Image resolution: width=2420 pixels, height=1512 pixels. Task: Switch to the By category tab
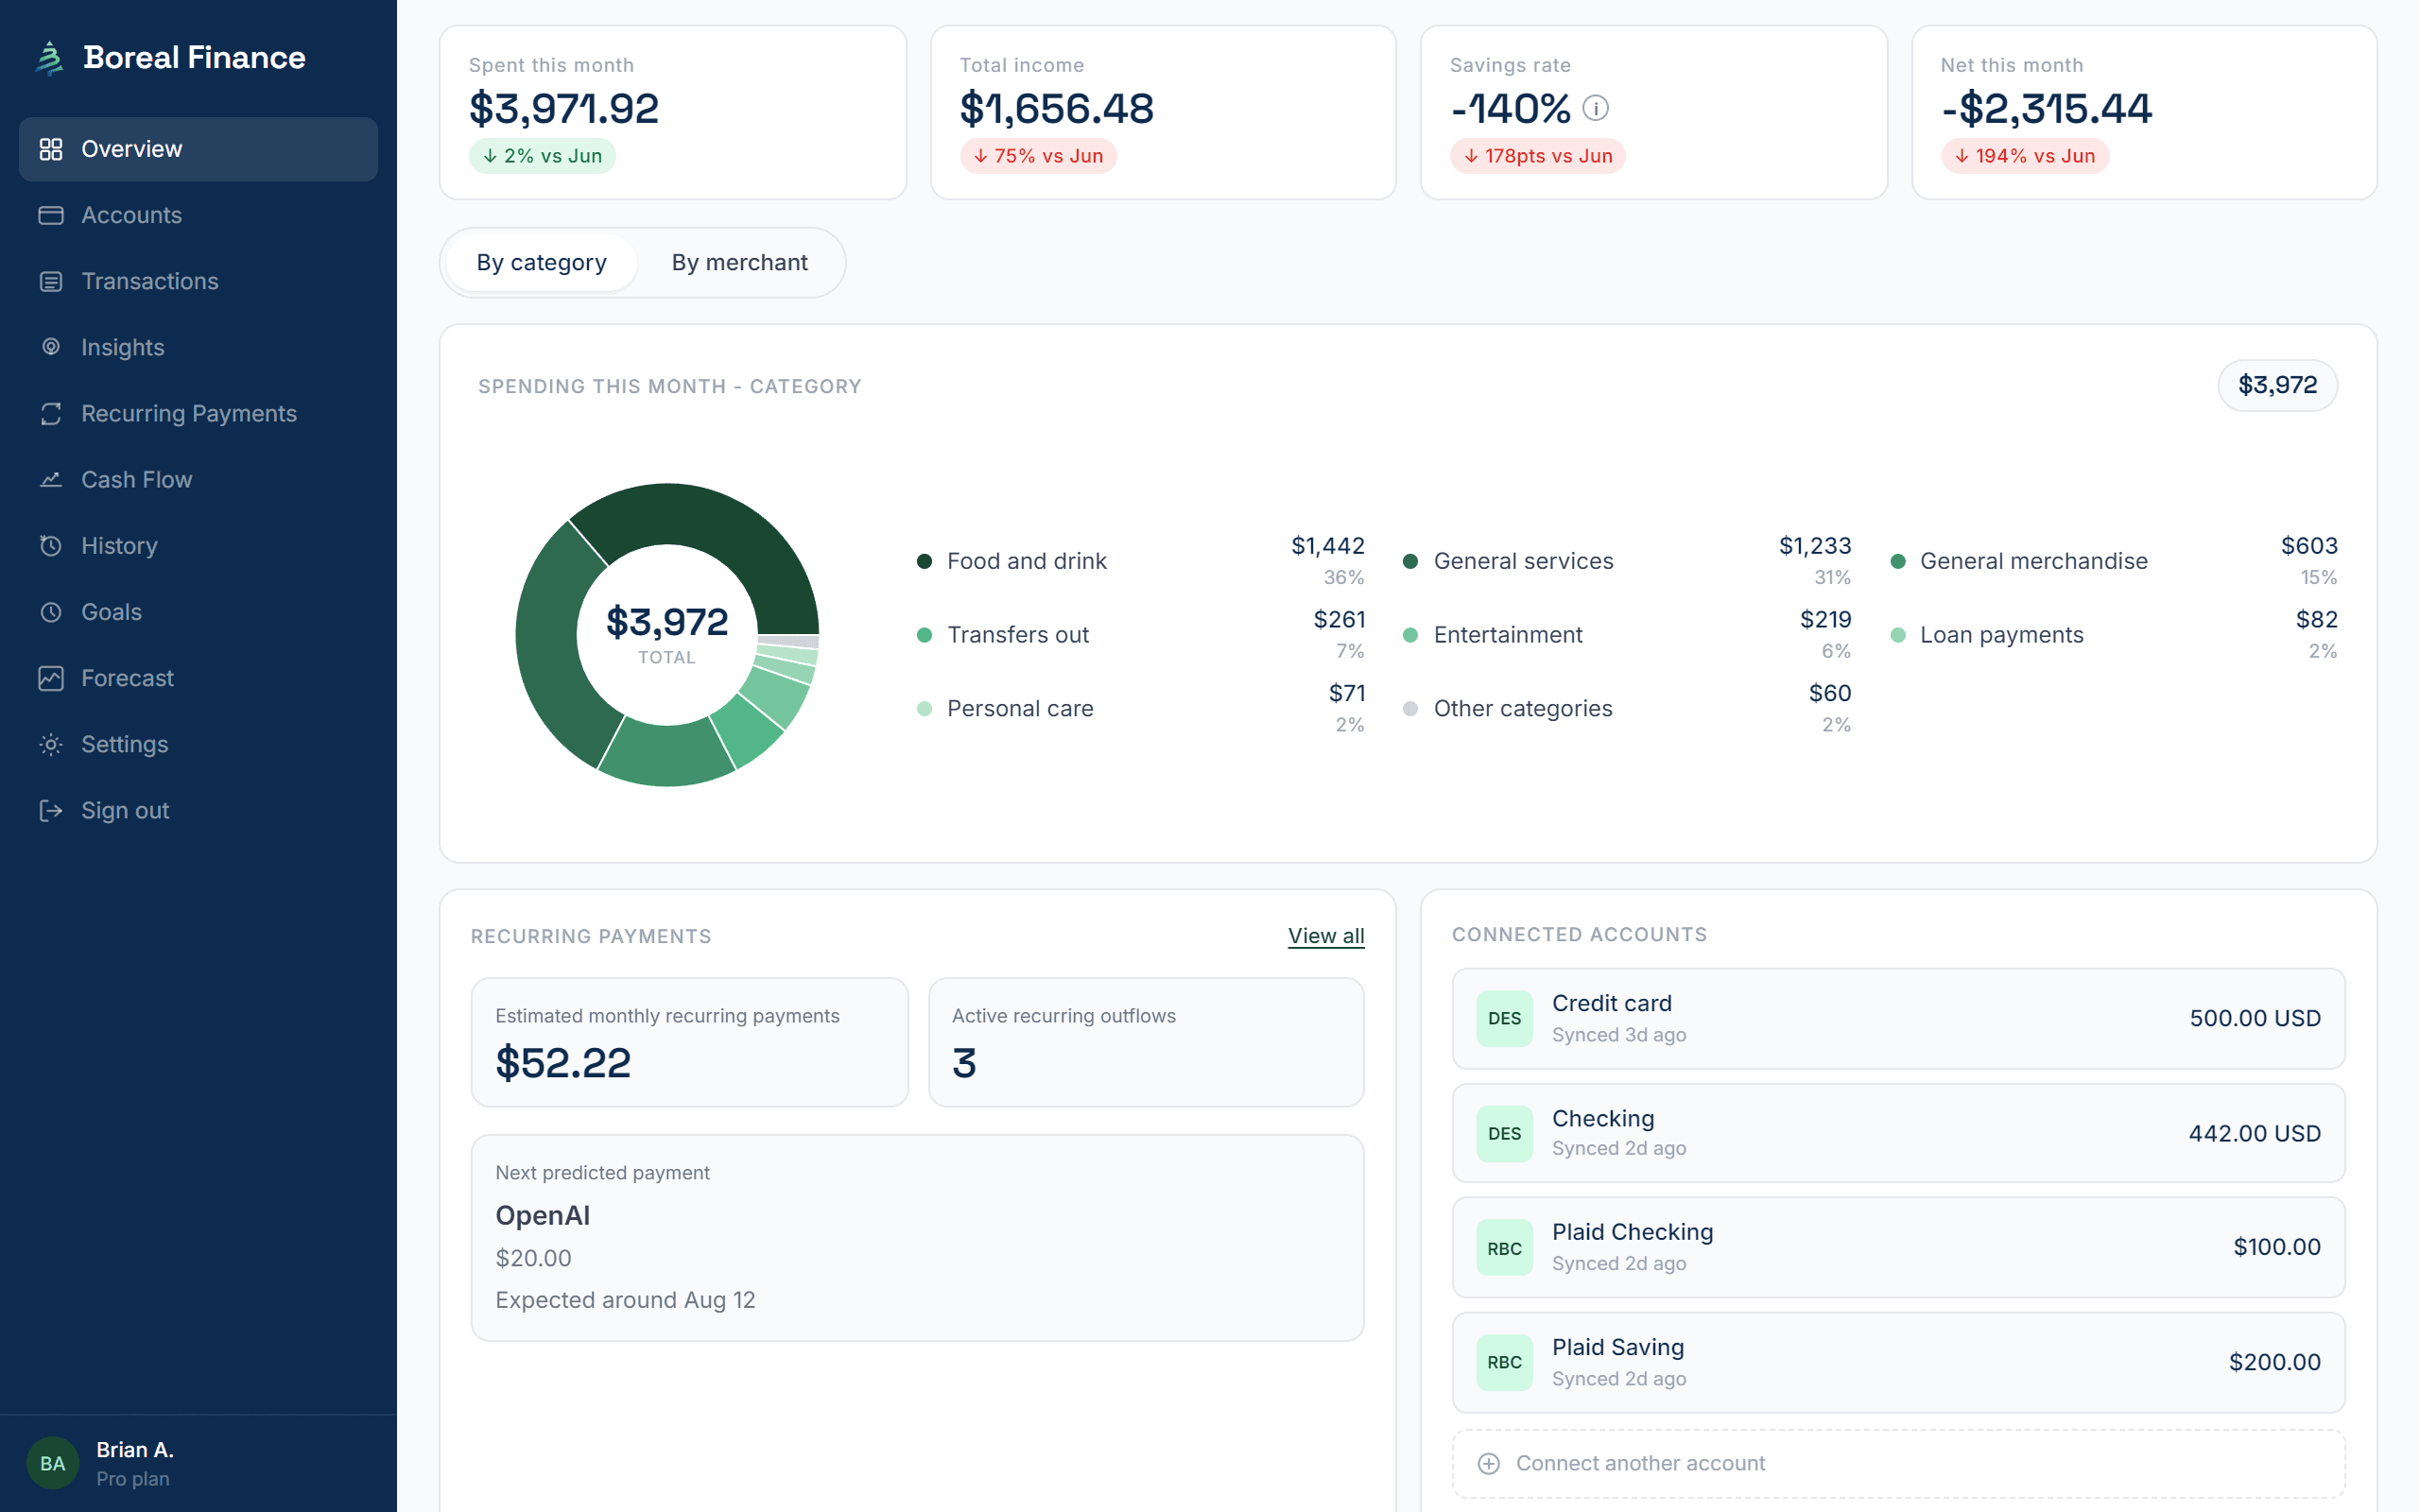tap(541, 263)
